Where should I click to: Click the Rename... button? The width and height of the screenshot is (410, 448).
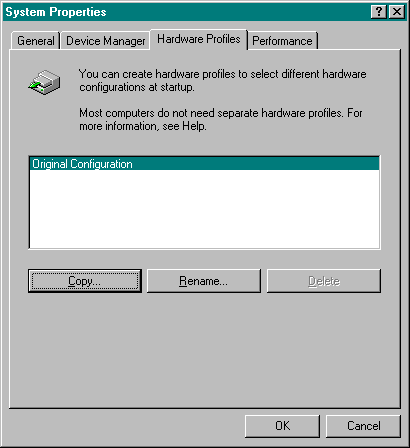pos(204,281)
